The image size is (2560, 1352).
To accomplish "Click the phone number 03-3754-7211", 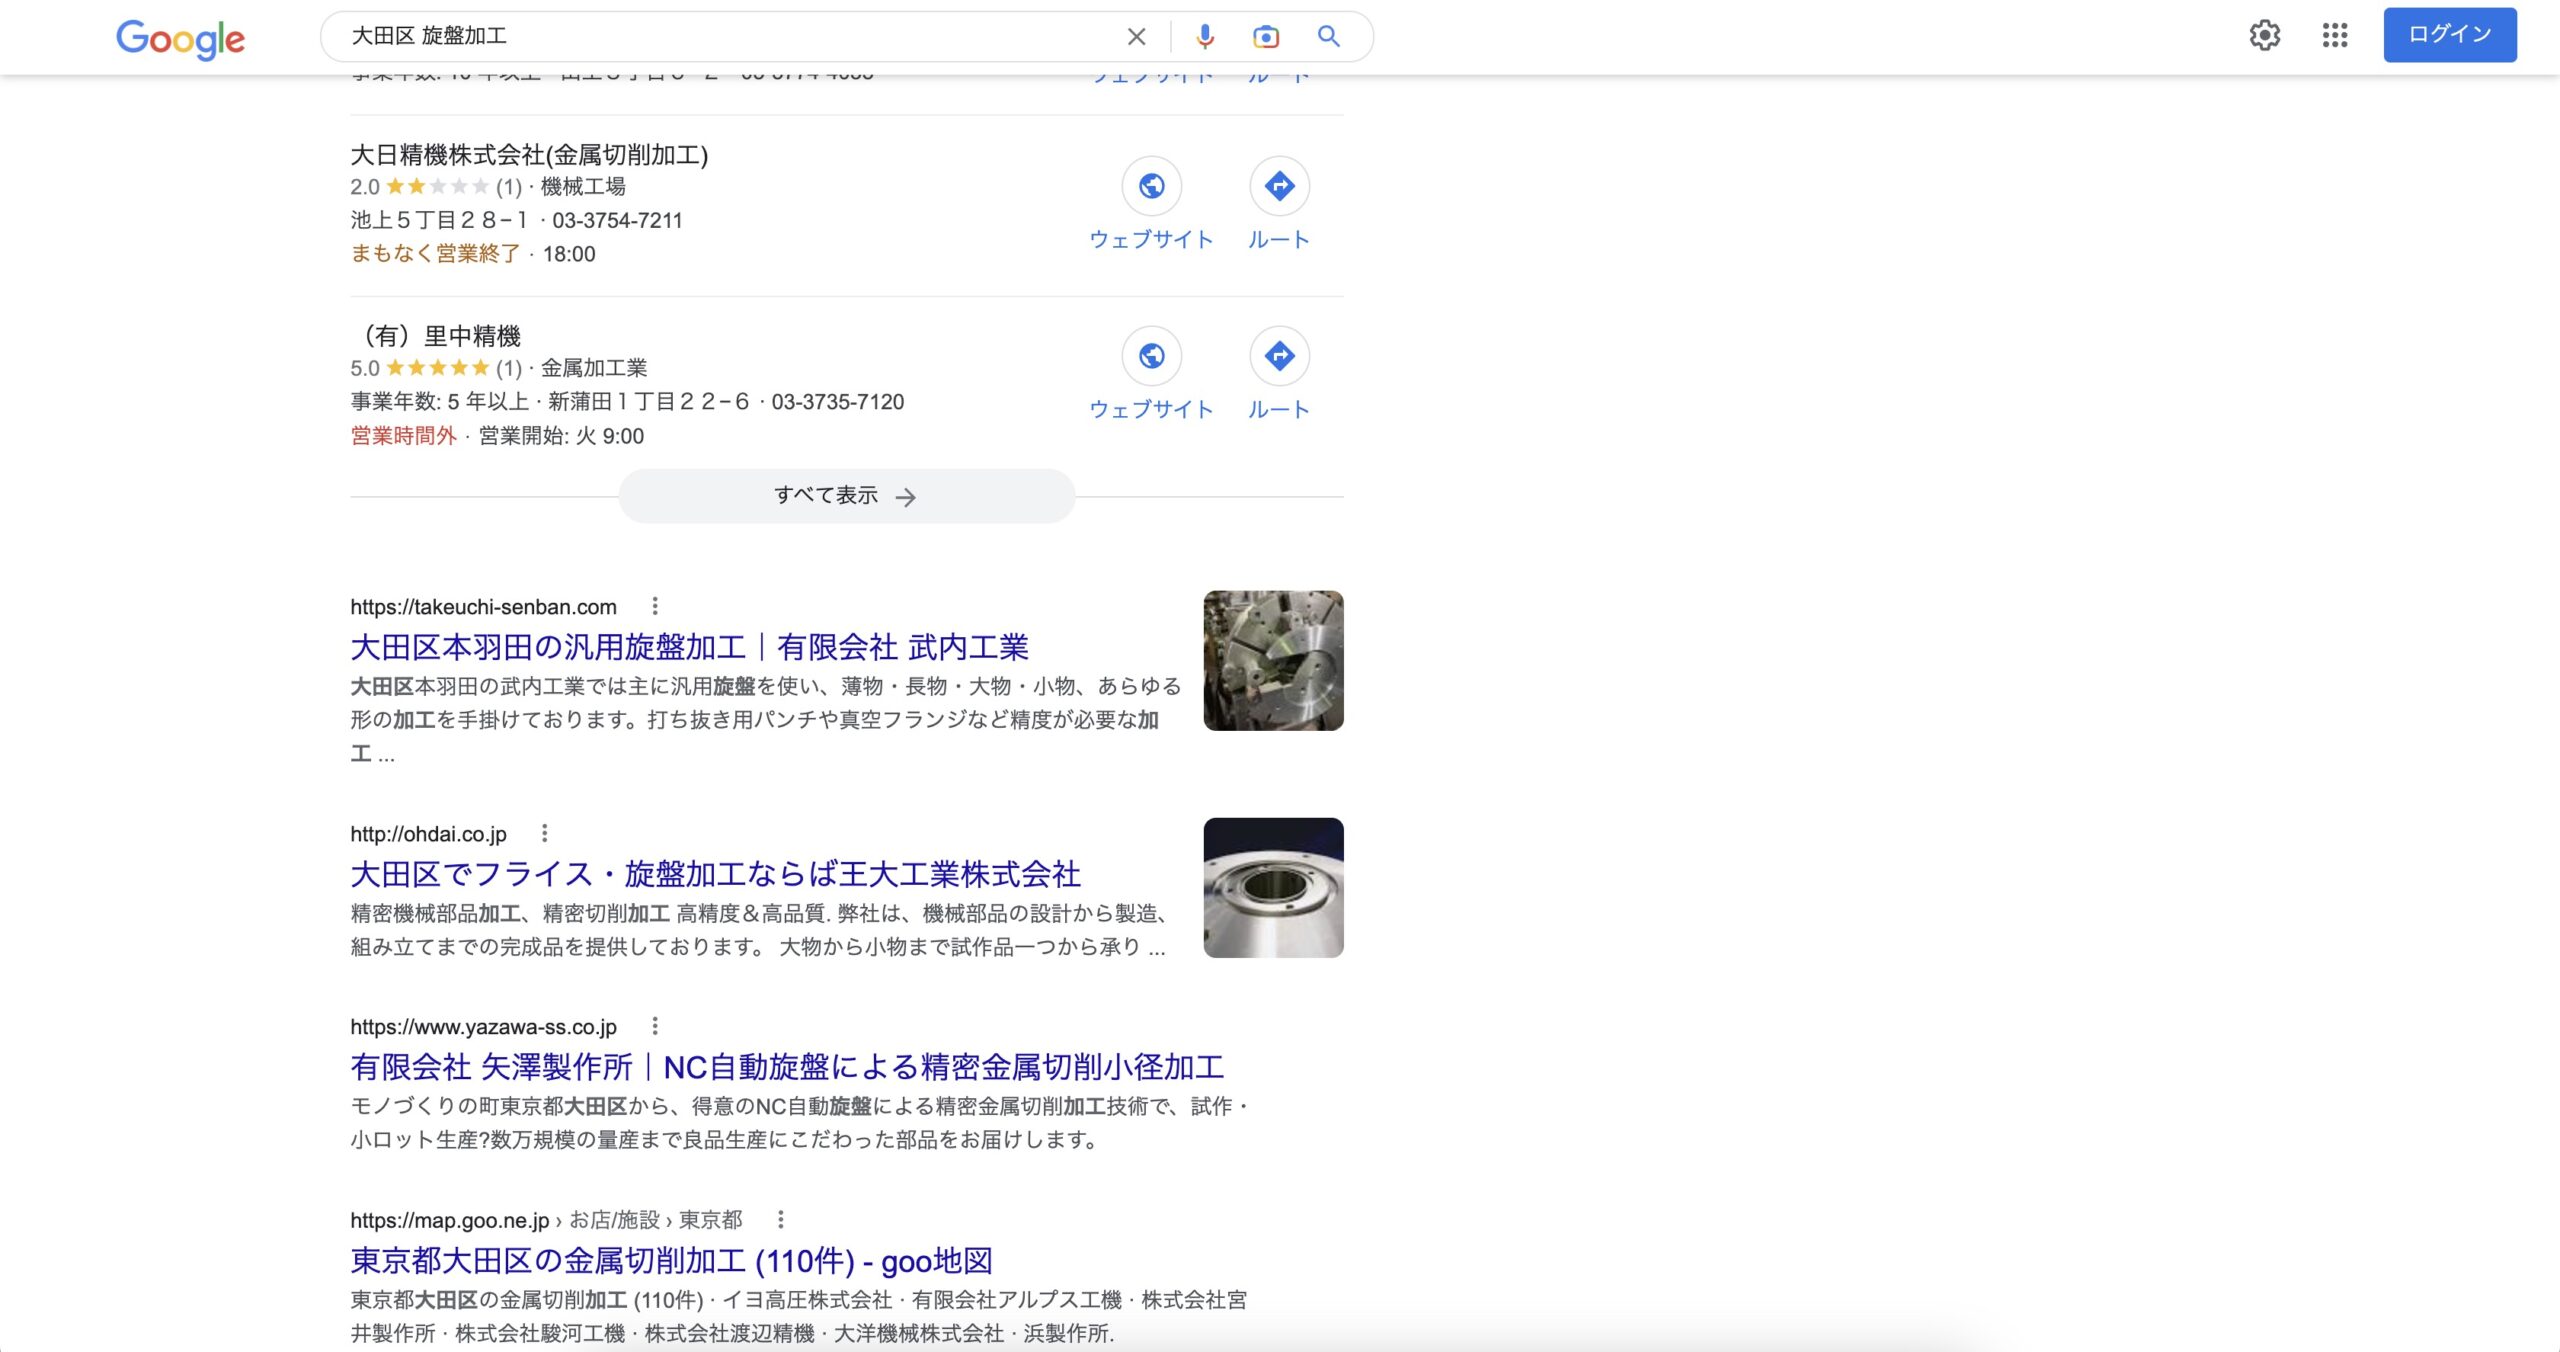I will pos(617,220).
